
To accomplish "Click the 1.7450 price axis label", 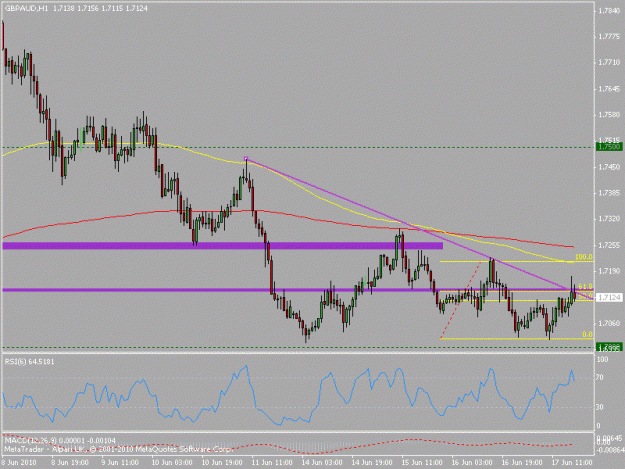I will 609,167.
